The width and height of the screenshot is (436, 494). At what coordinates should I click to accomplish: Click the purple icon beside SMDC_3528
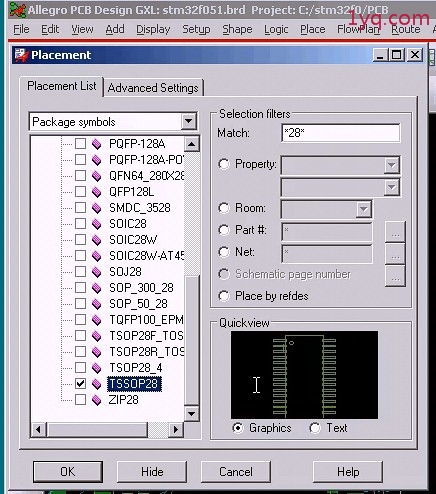(x=96, y=208)
